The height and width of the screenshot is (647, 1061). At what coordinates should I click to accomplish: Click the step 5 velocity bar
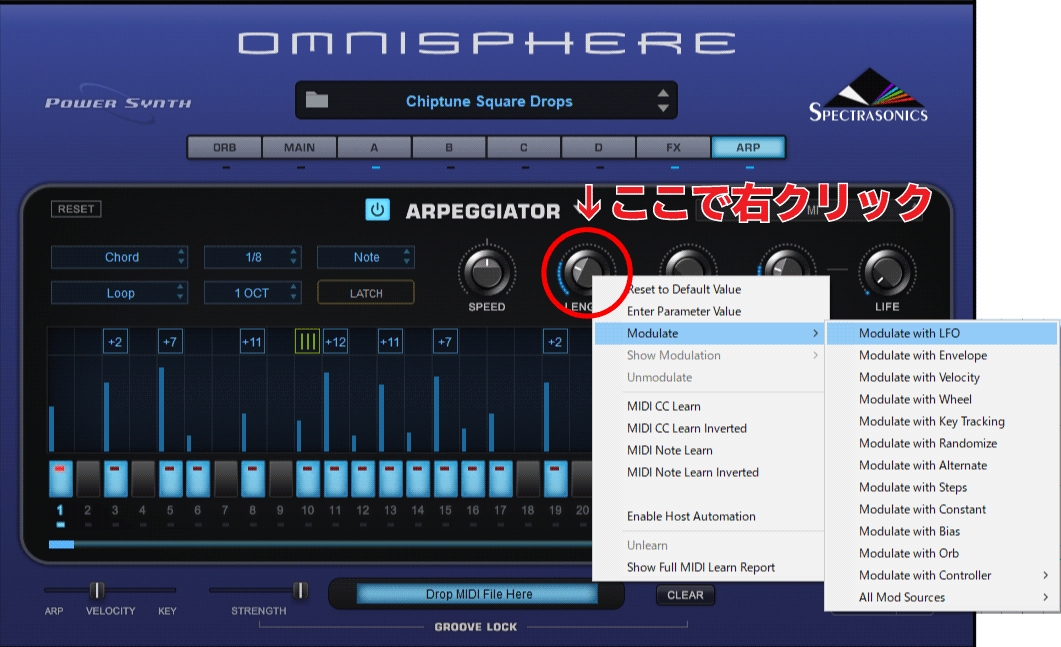click(162, 409)
